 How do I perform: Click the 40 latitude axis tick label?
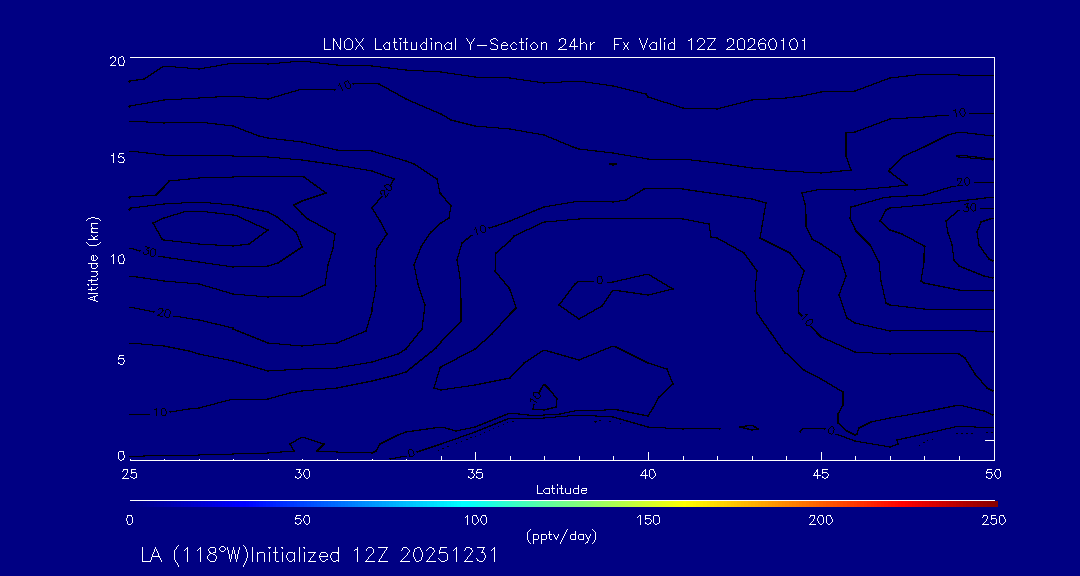point(648,473)
